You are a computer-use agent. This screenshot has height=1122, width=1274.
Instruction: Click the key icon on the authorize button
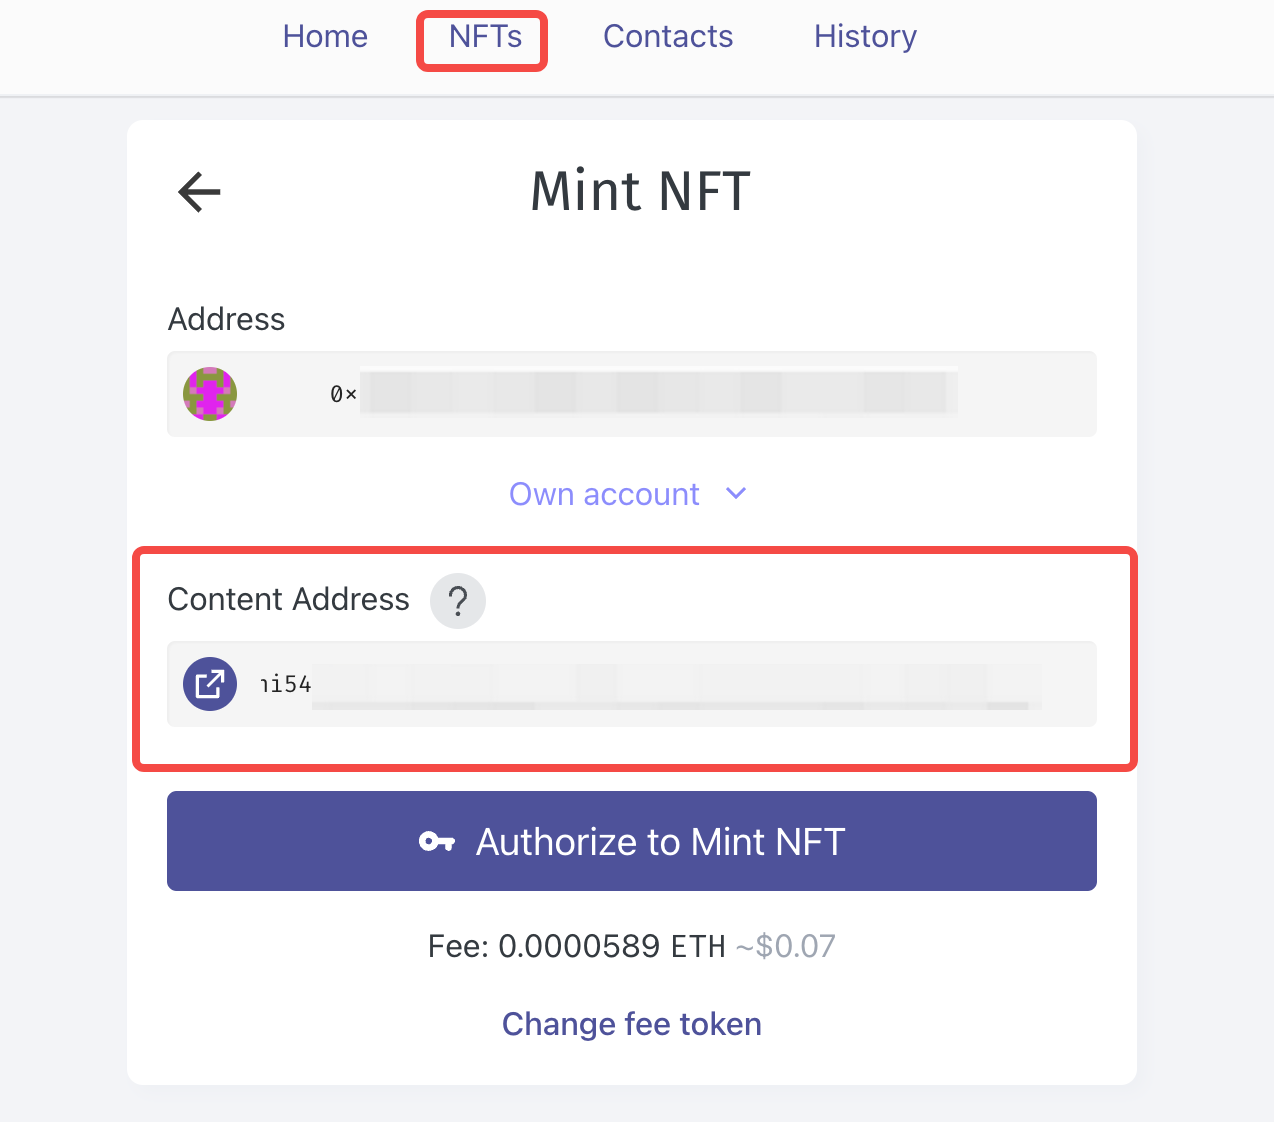[437, 842]
